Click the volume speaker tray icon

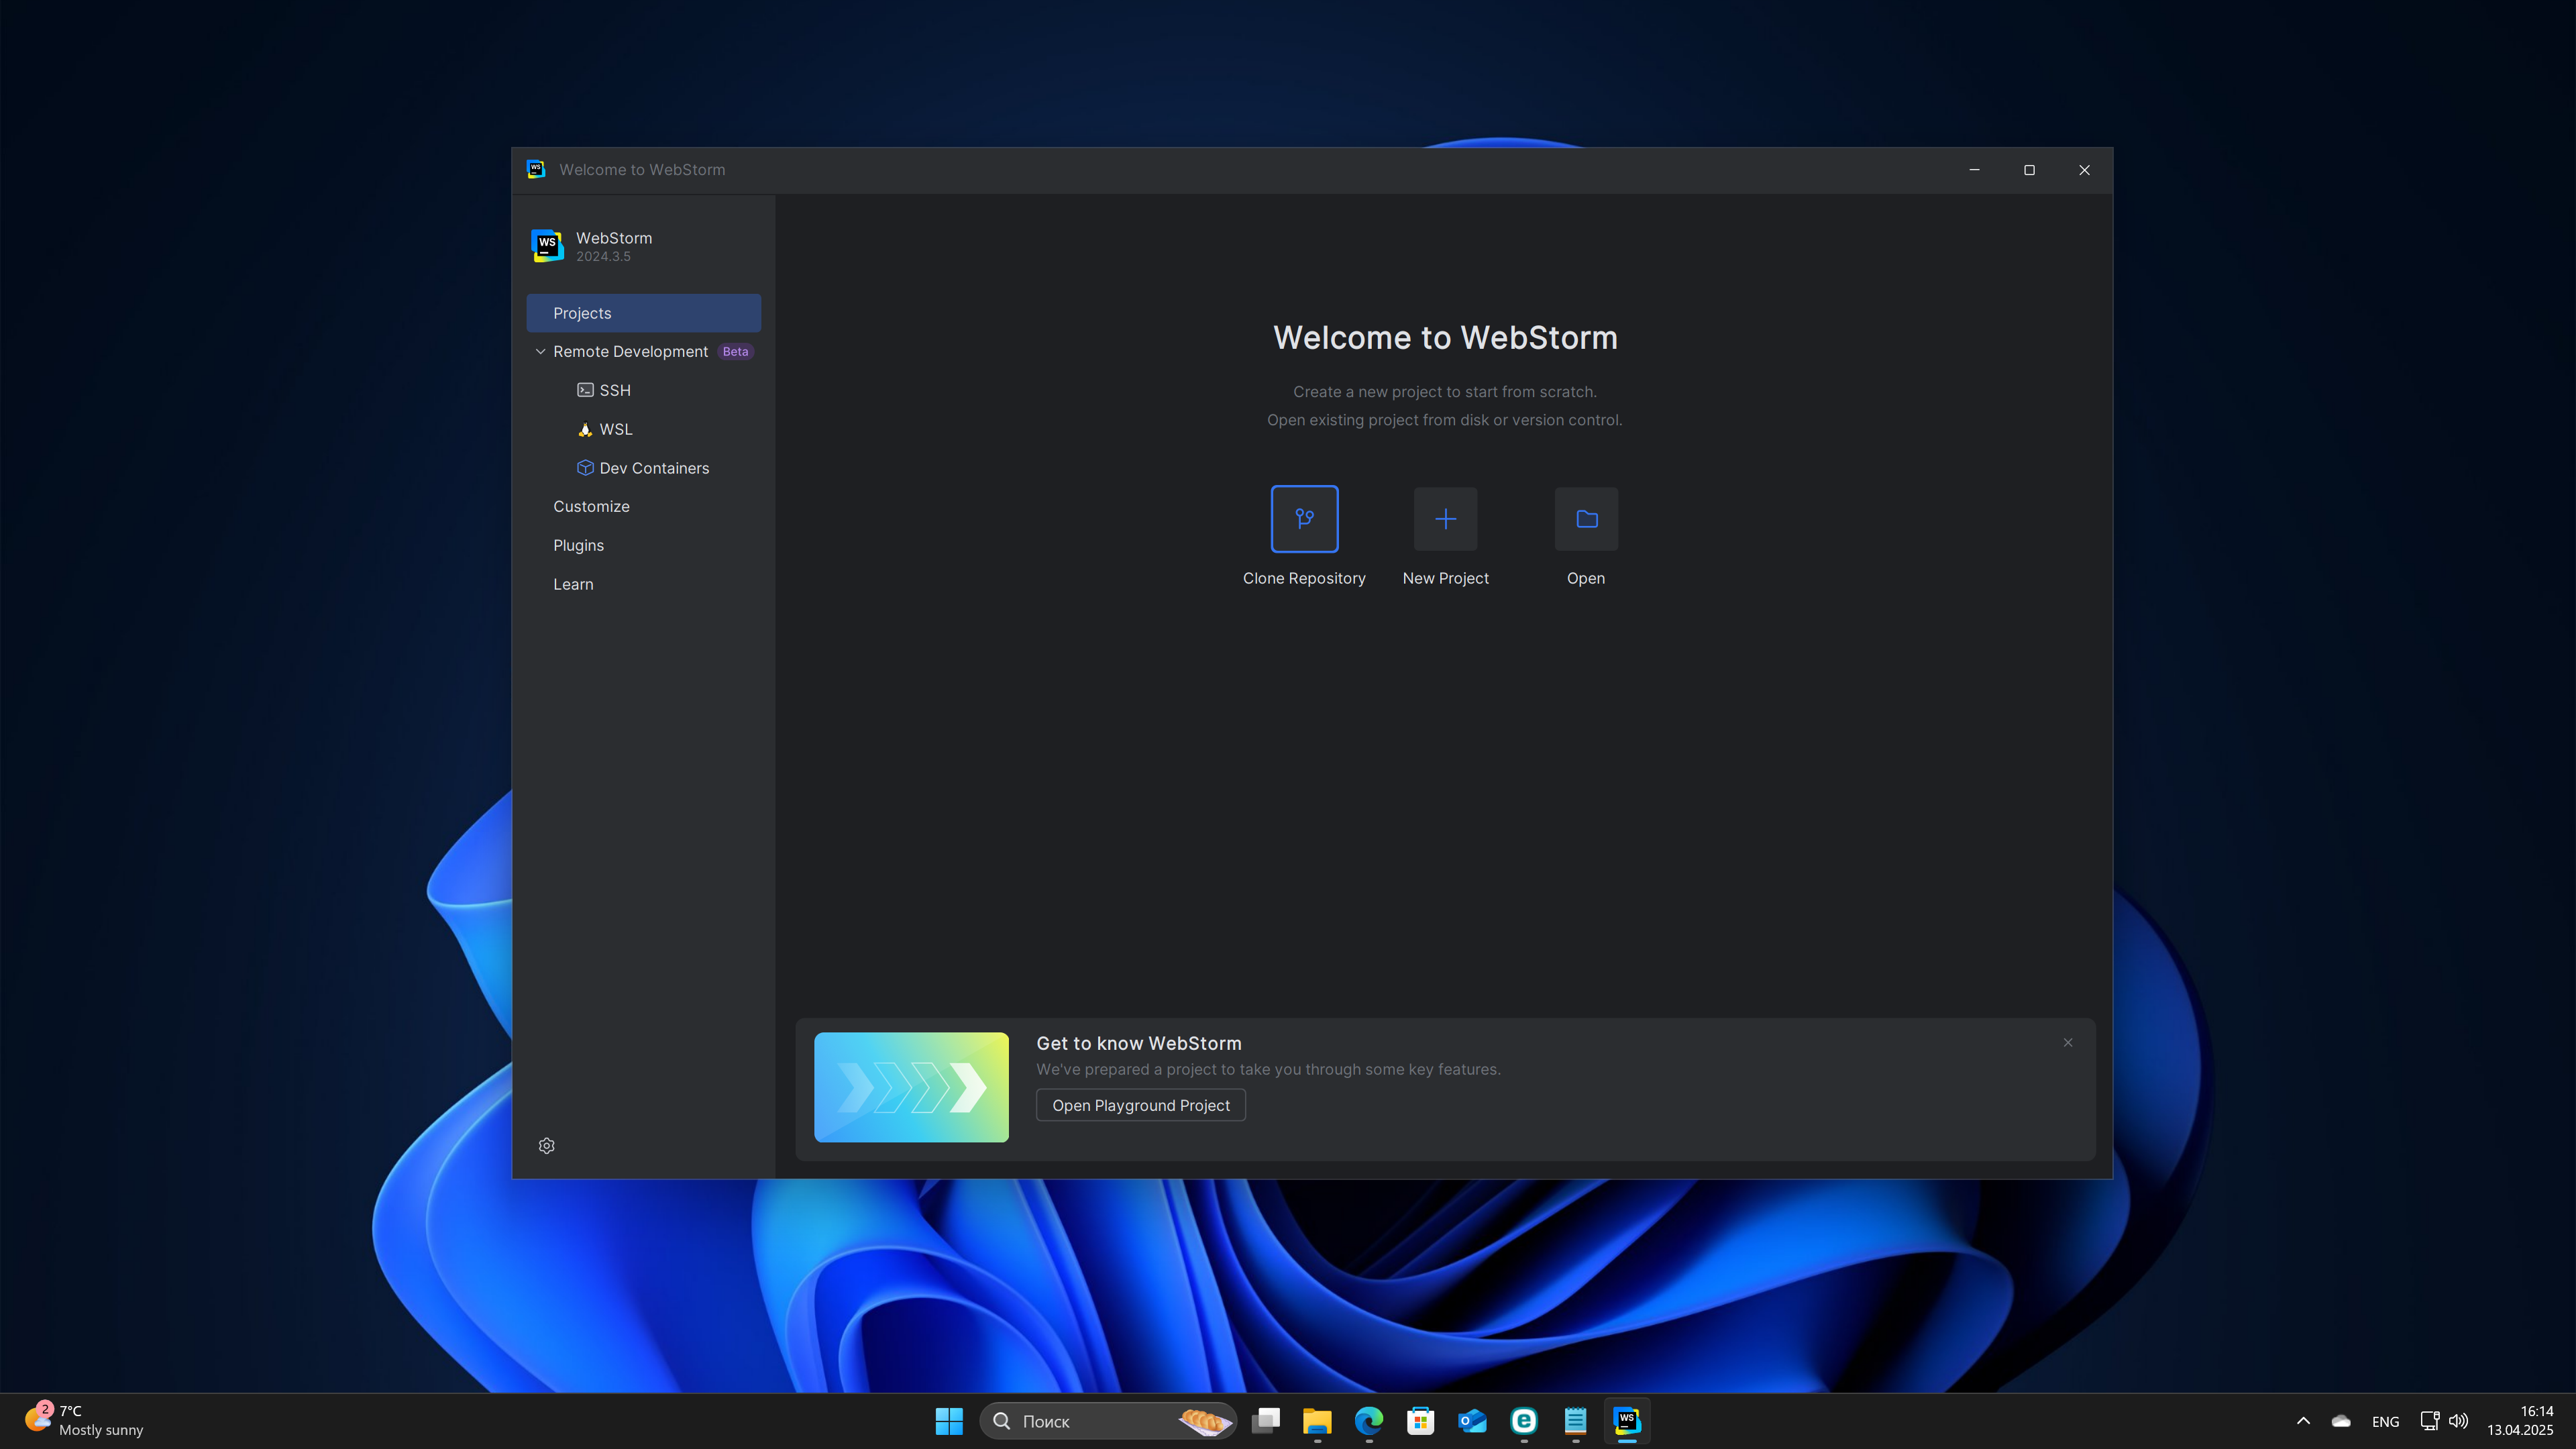pos(2458,1420)
